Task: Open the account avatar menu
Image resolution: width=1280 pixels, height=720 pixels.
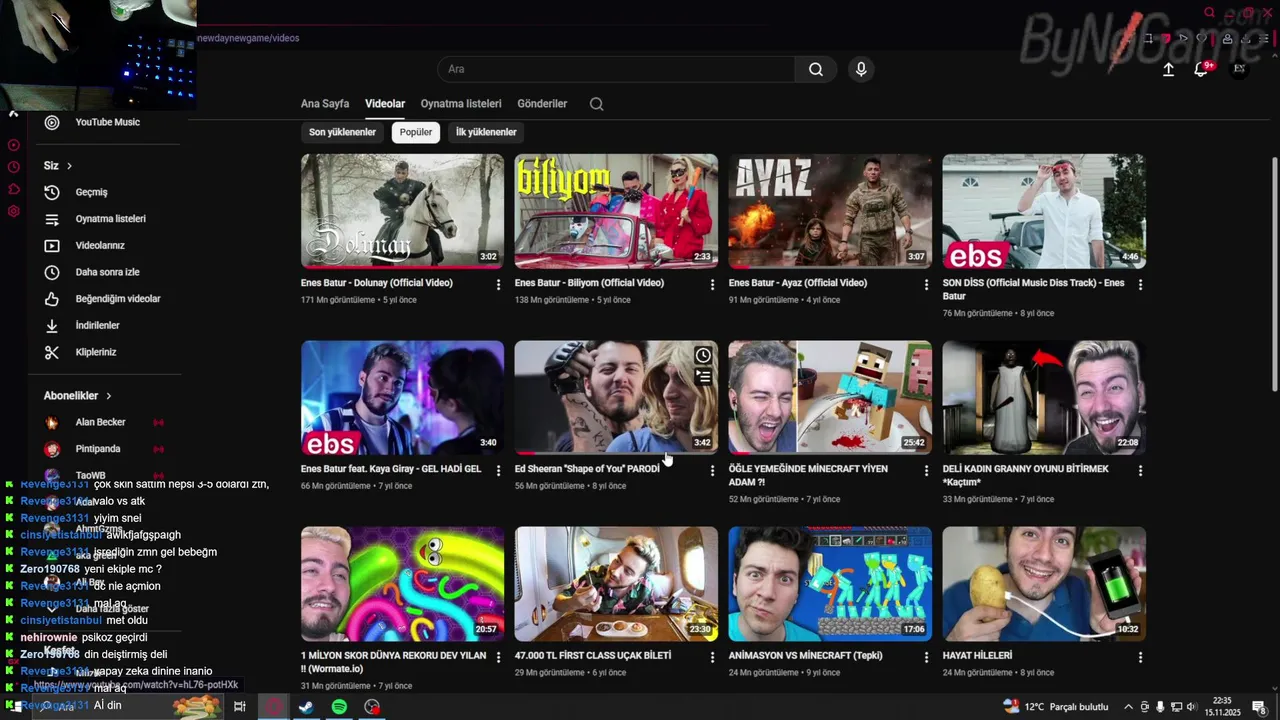Action: (x=1240, y=69)
